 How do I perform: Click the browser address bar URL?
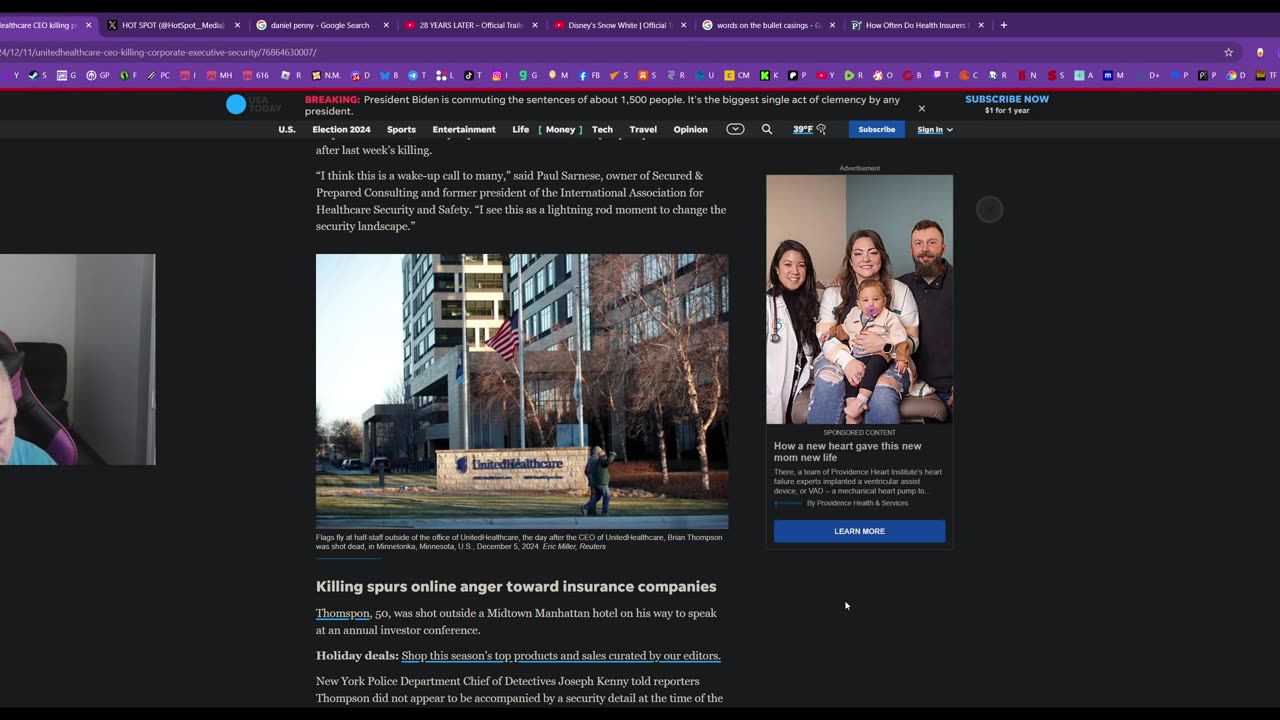click(160, 52)
